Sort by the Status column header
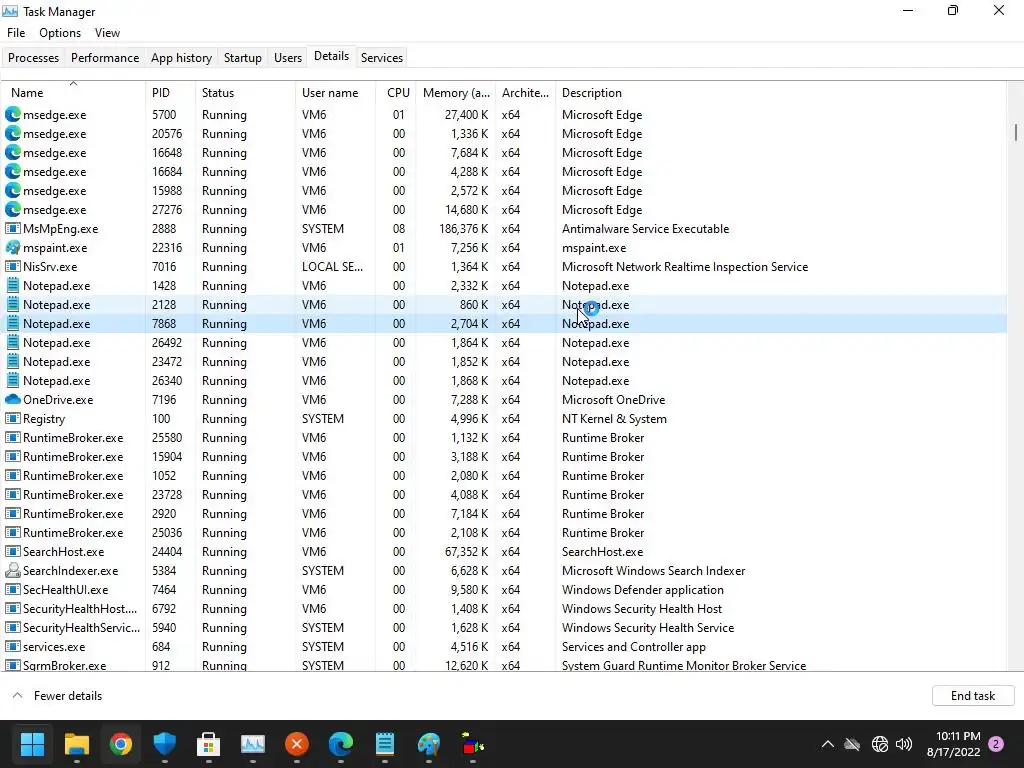 point(246,93)
